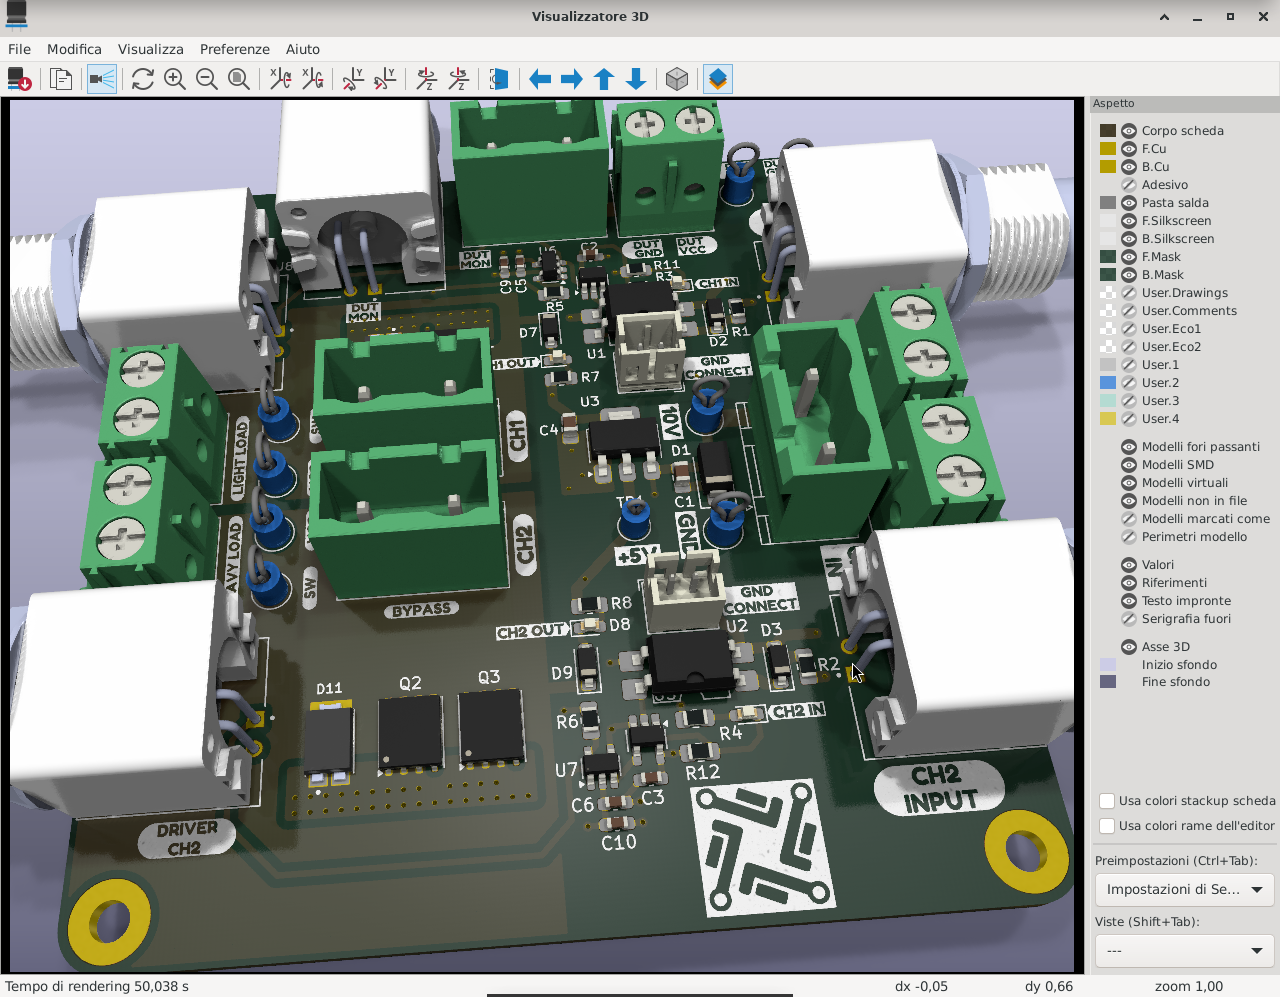
Task: Click the reload board icon
Action: click(142, 79)
